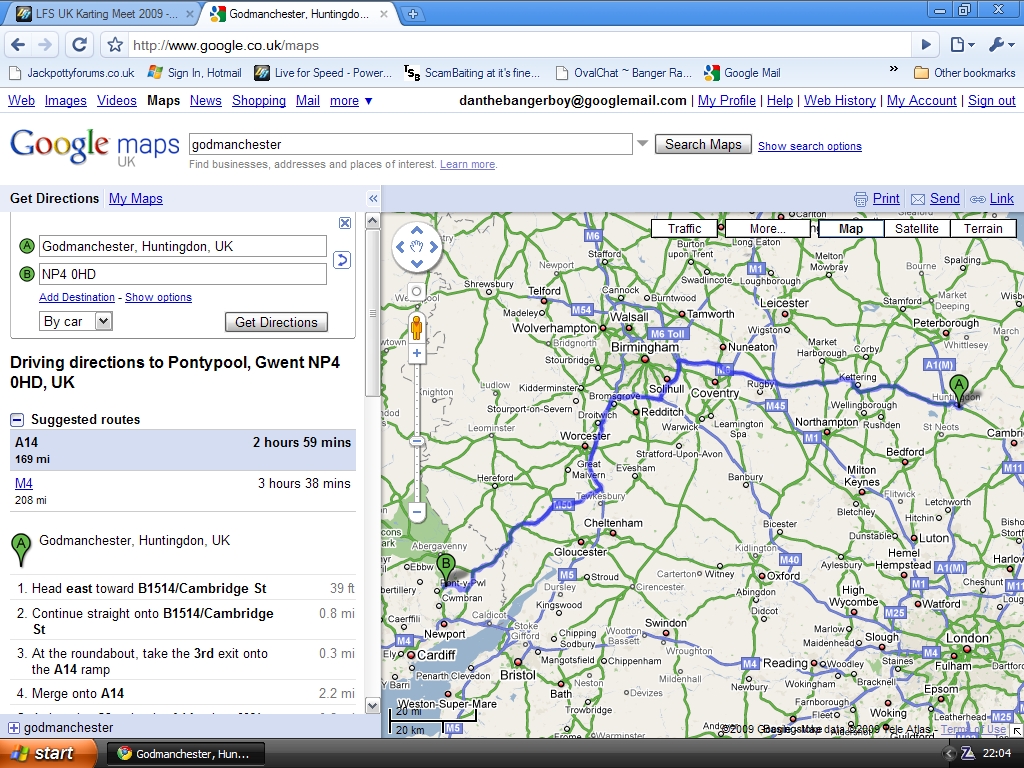This screenshot has height=768, width=1024.
Task: Select the M4 alternative route
Action: coord(24,484)
